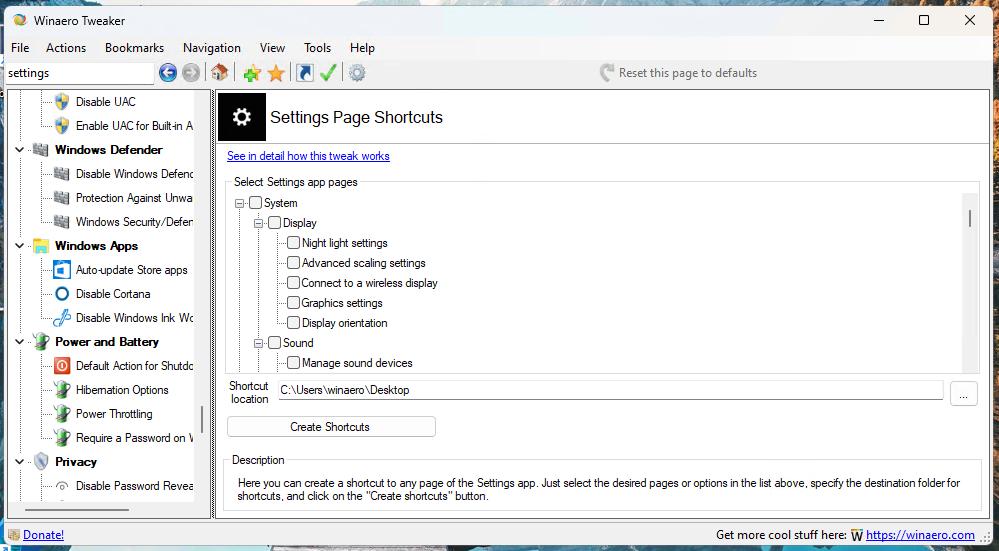This screenshot has height=551, width=999.
Task: Open settings via the toolbar gear icon
Action: (x=357, y=73)
